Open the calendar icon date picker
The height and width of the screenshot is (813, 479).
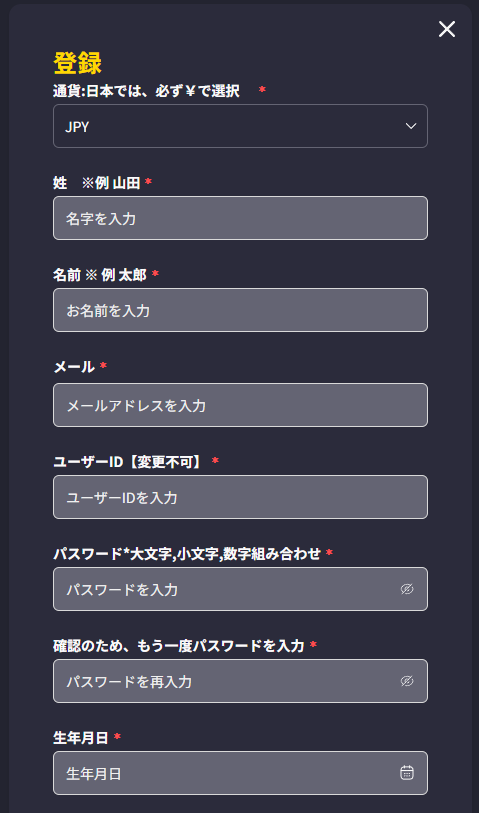click(x=407, y=773)
